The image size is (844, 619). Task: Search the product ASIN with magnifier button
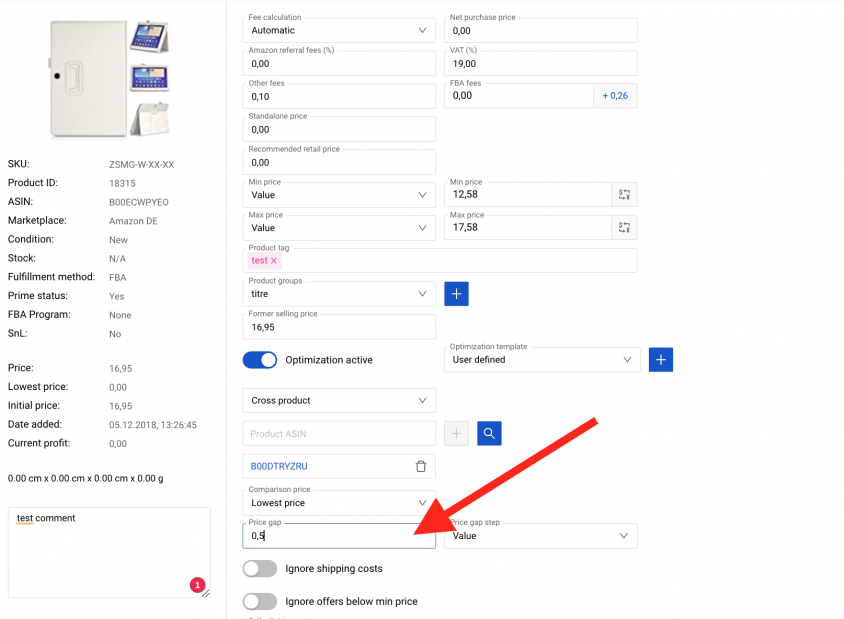489,433
